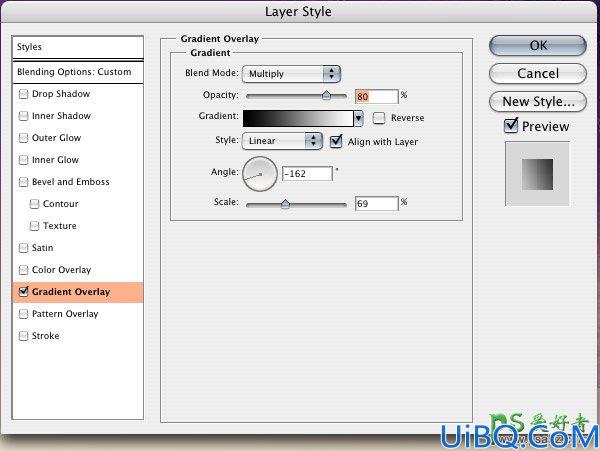600x451 pixels.
Task: Click the Cancel button
Action: pos(538,73)
